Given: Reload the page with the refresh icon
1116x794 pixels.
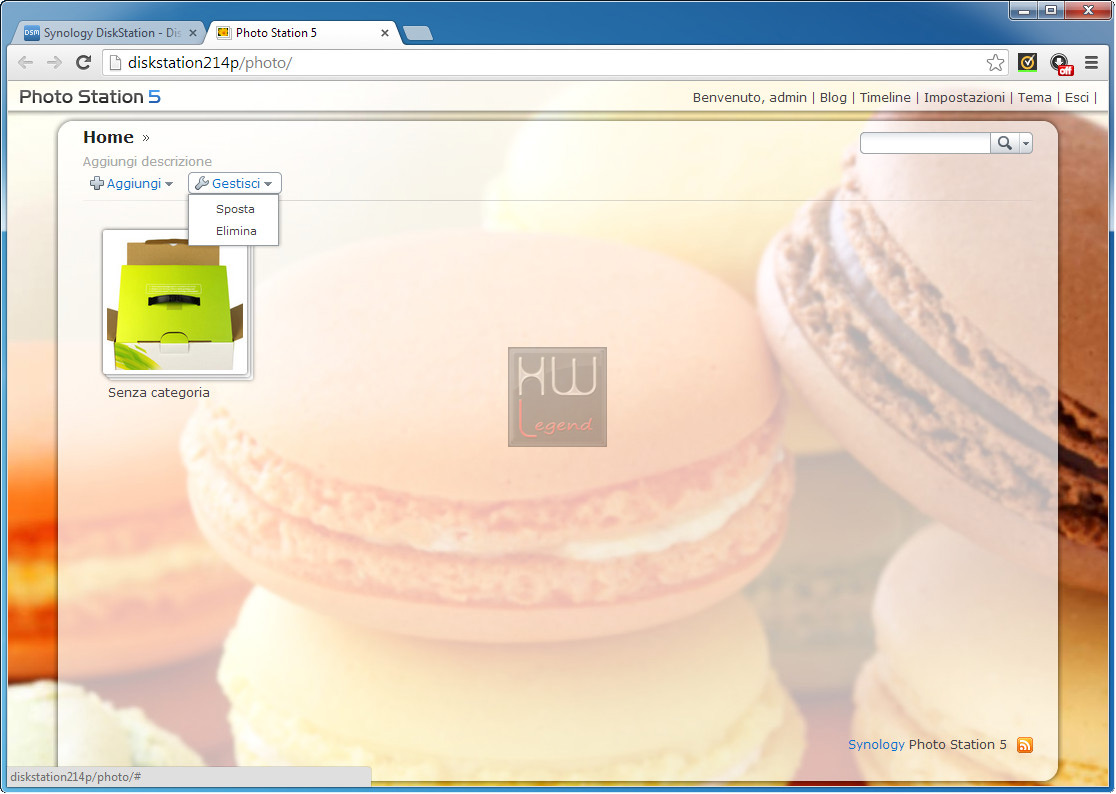Looking at the screenshot, I should click(x=83, y=63).
